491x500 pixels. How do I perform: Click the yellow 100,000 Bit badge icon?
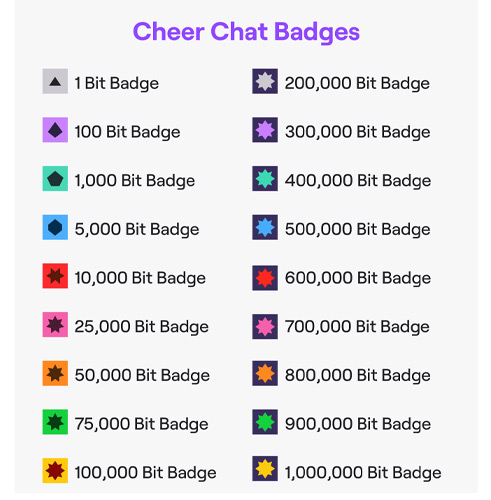55,471
